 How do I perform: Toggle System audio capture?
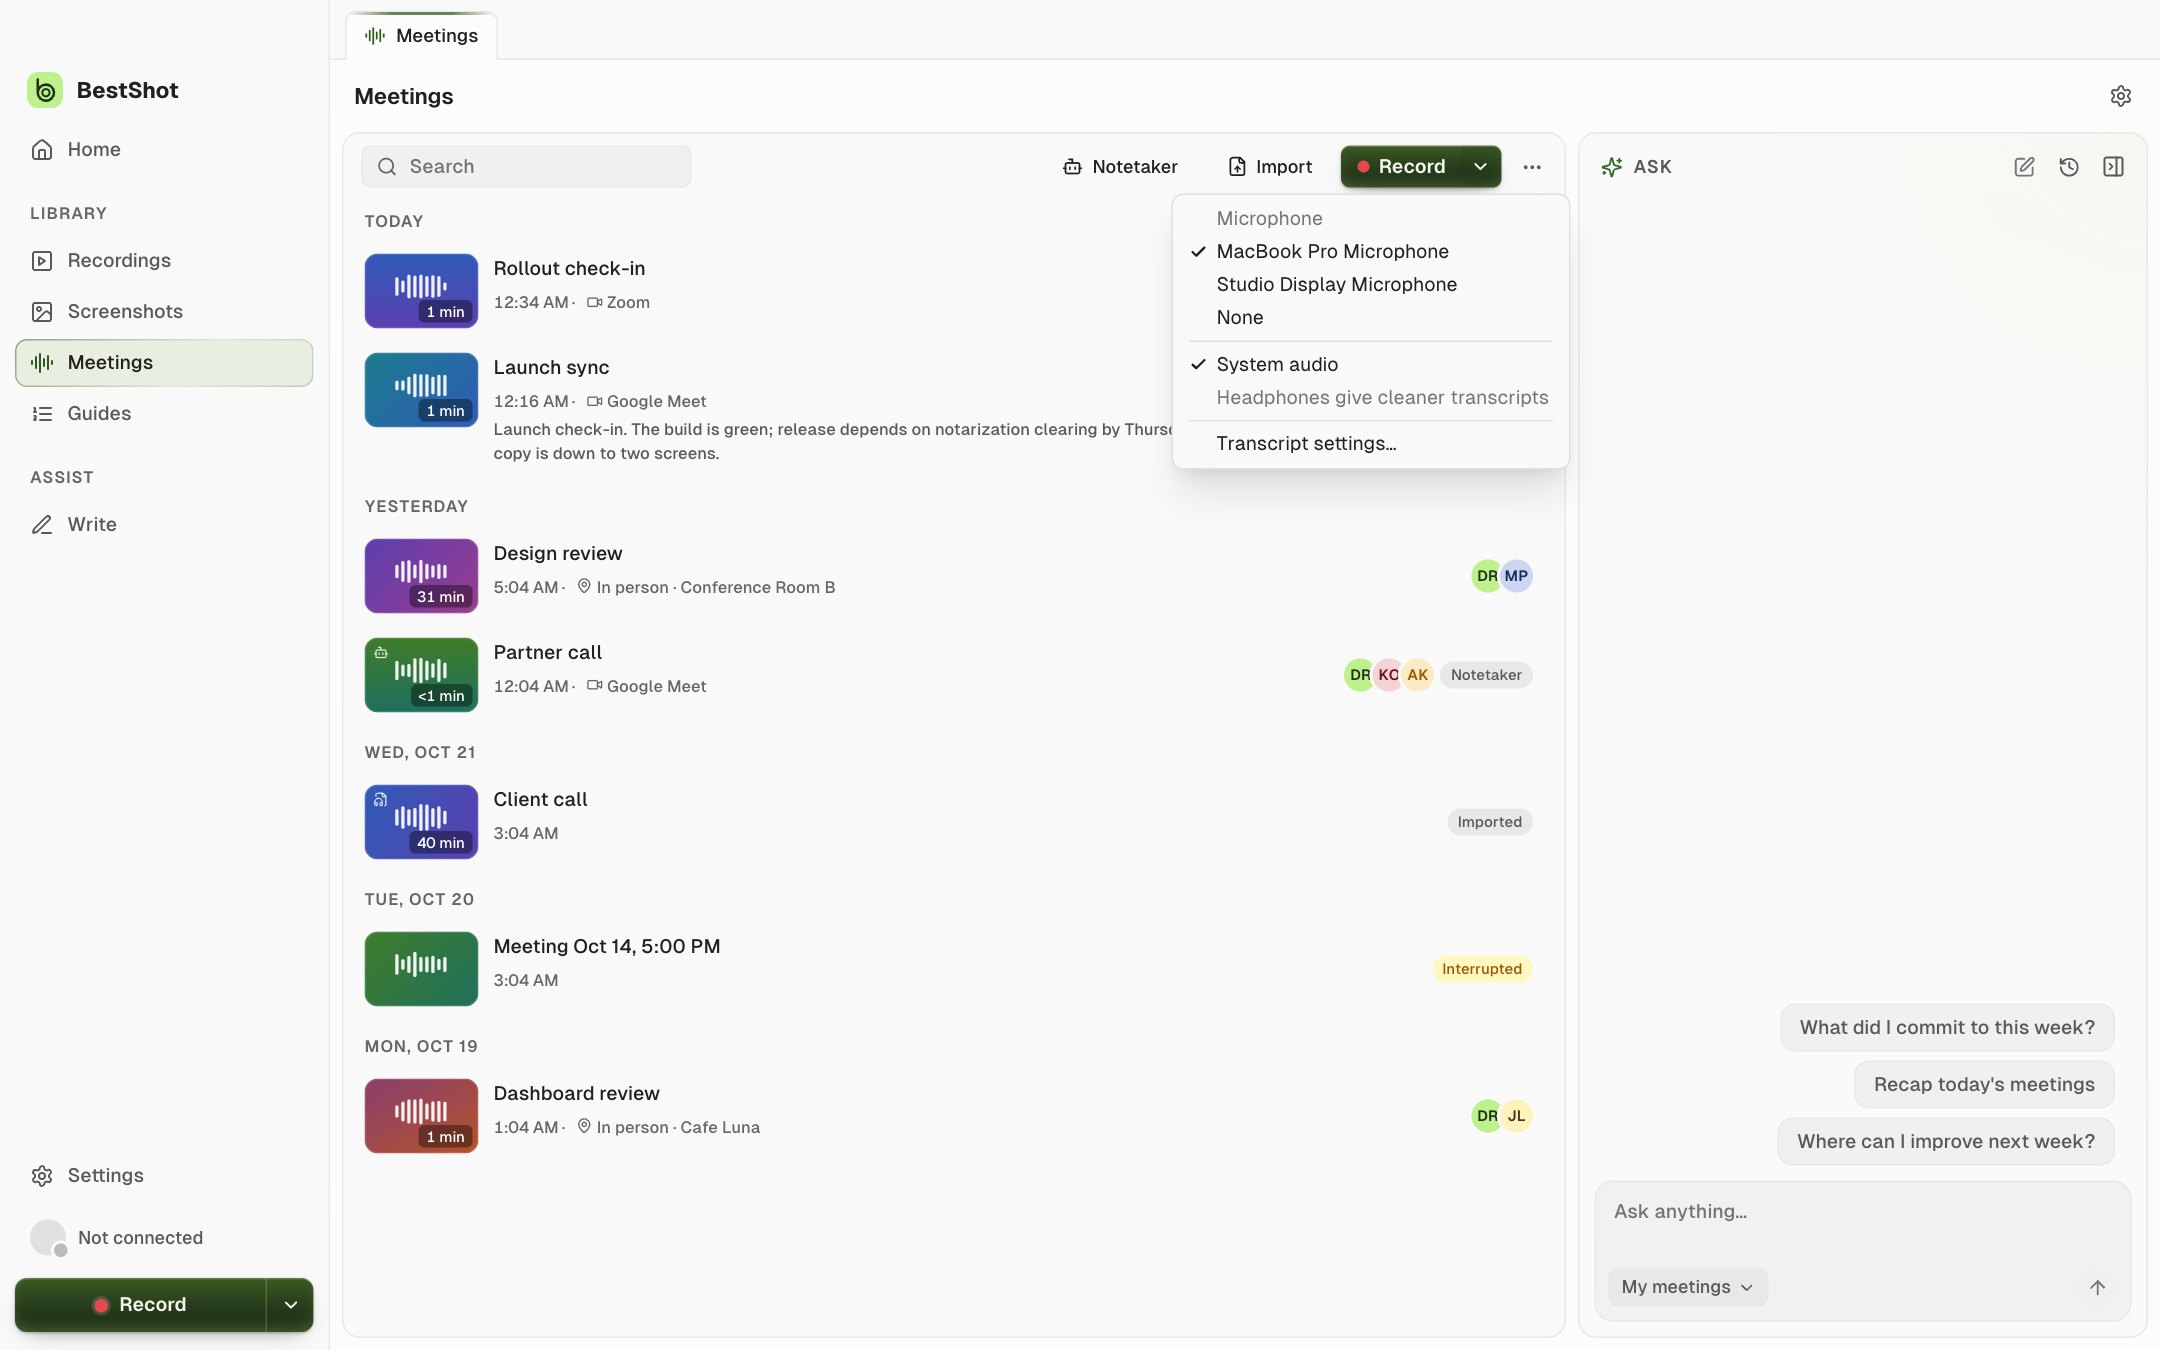click(1370, 364)
